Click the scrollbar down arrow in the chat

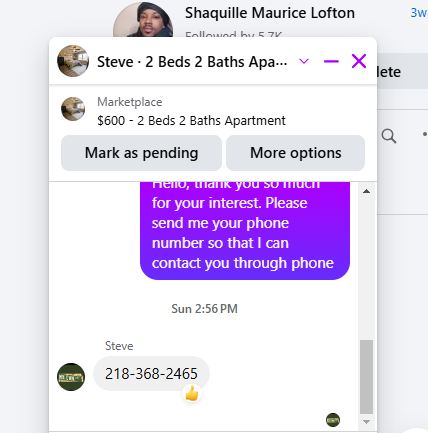pyautogui.click(x=366, y=422)
